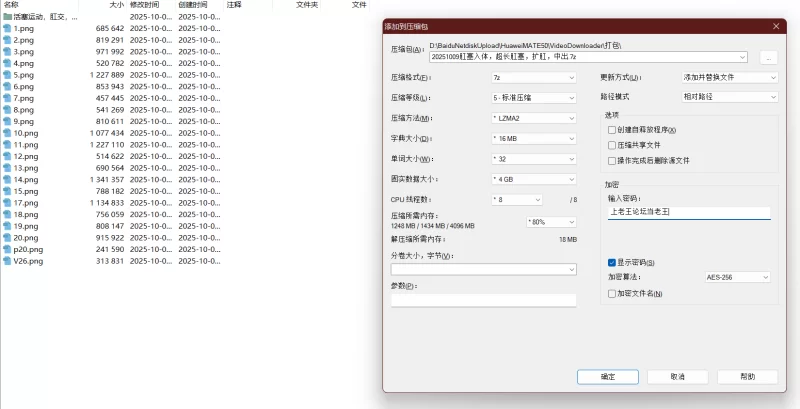Open the 加密算法 AES-256 dropdown

(x=737, y=277)
